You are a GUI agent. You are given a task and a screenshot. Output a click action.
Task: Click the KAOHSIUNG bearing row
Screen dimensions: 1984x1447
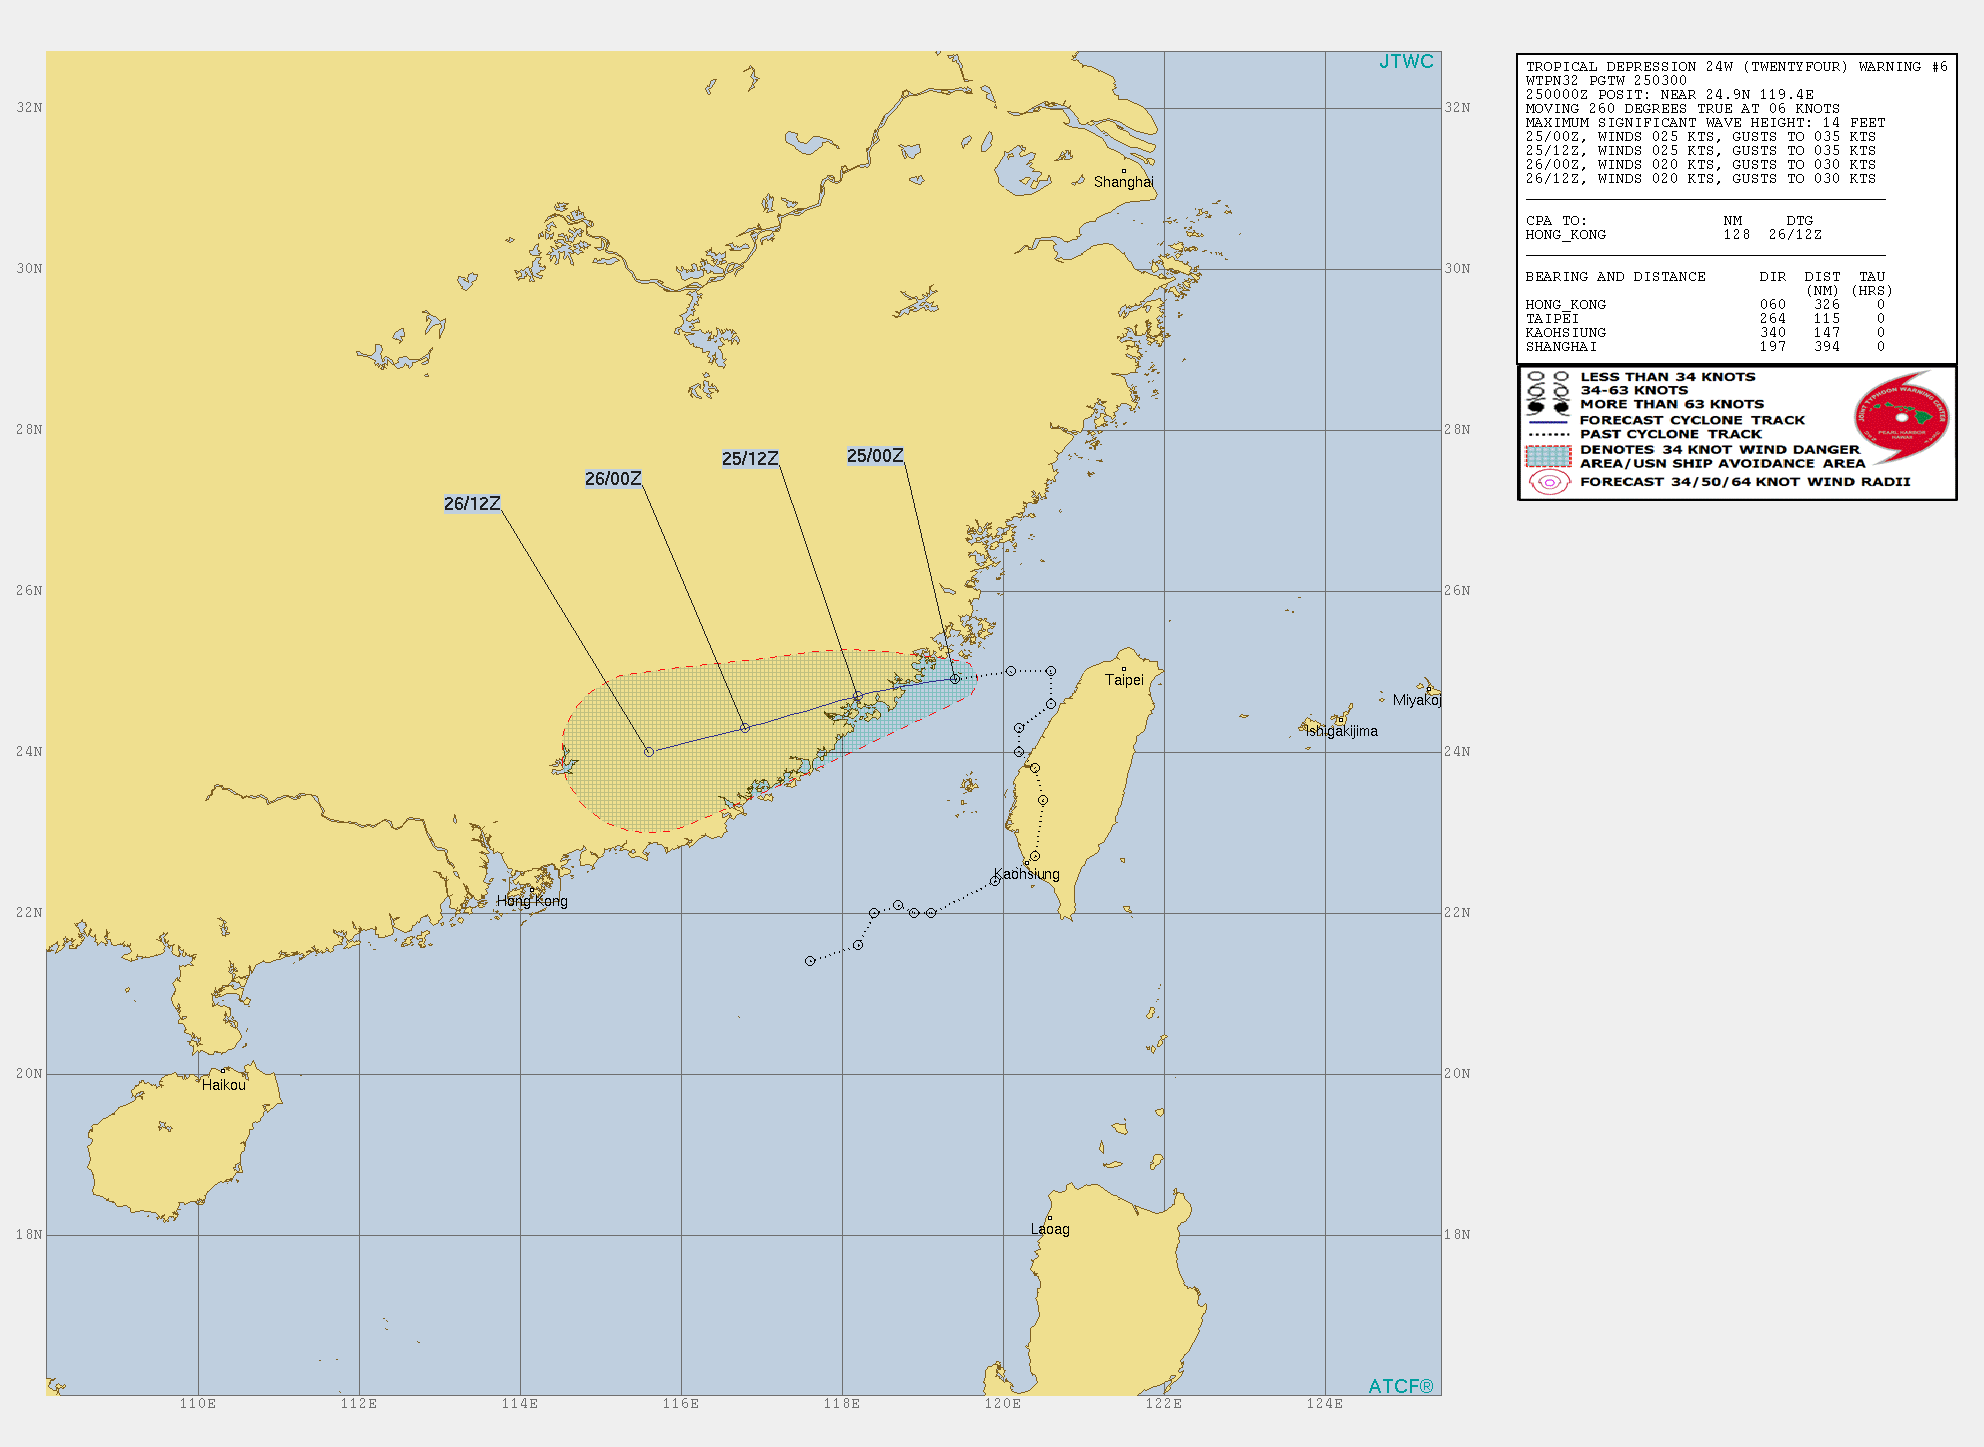[x=1705, y=333]
